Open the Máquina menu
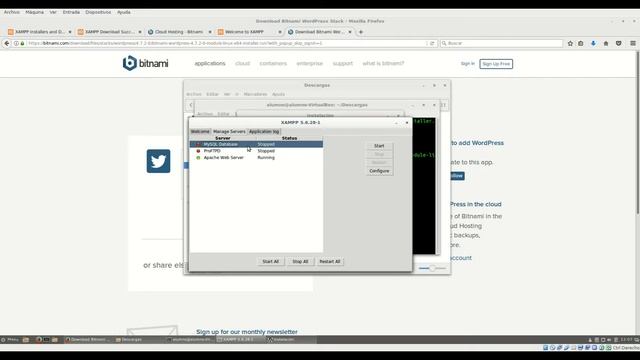Viewport: 640px width, 360px height. [x=34, y=12]
